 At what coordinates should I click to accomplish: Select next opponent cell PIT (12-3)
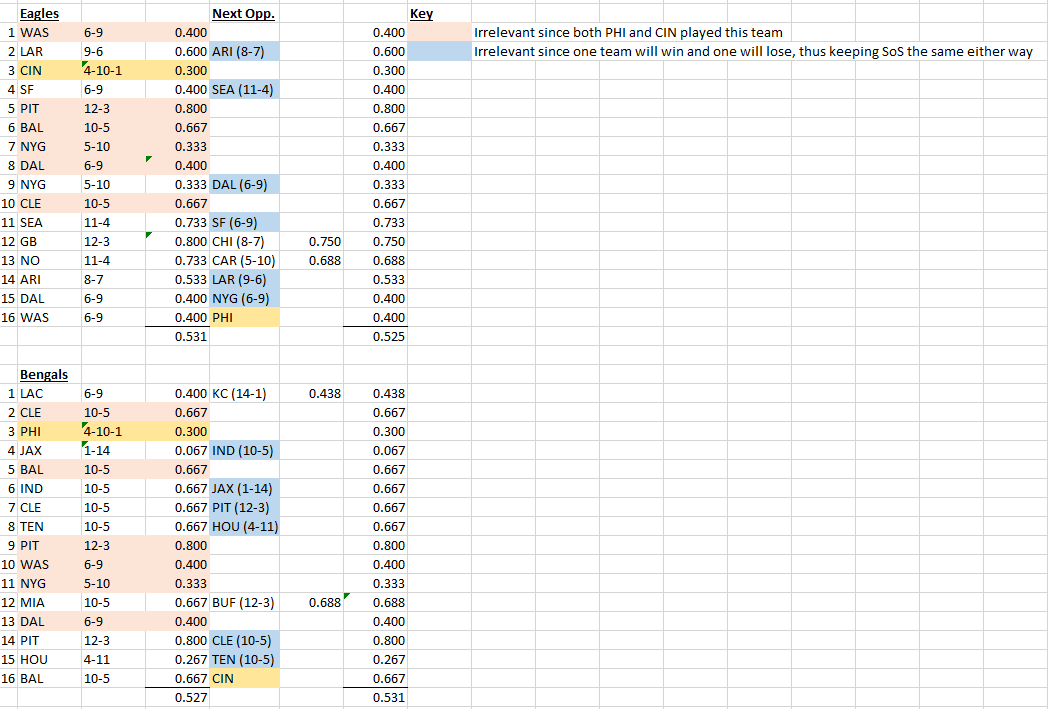tap(244, 508)
